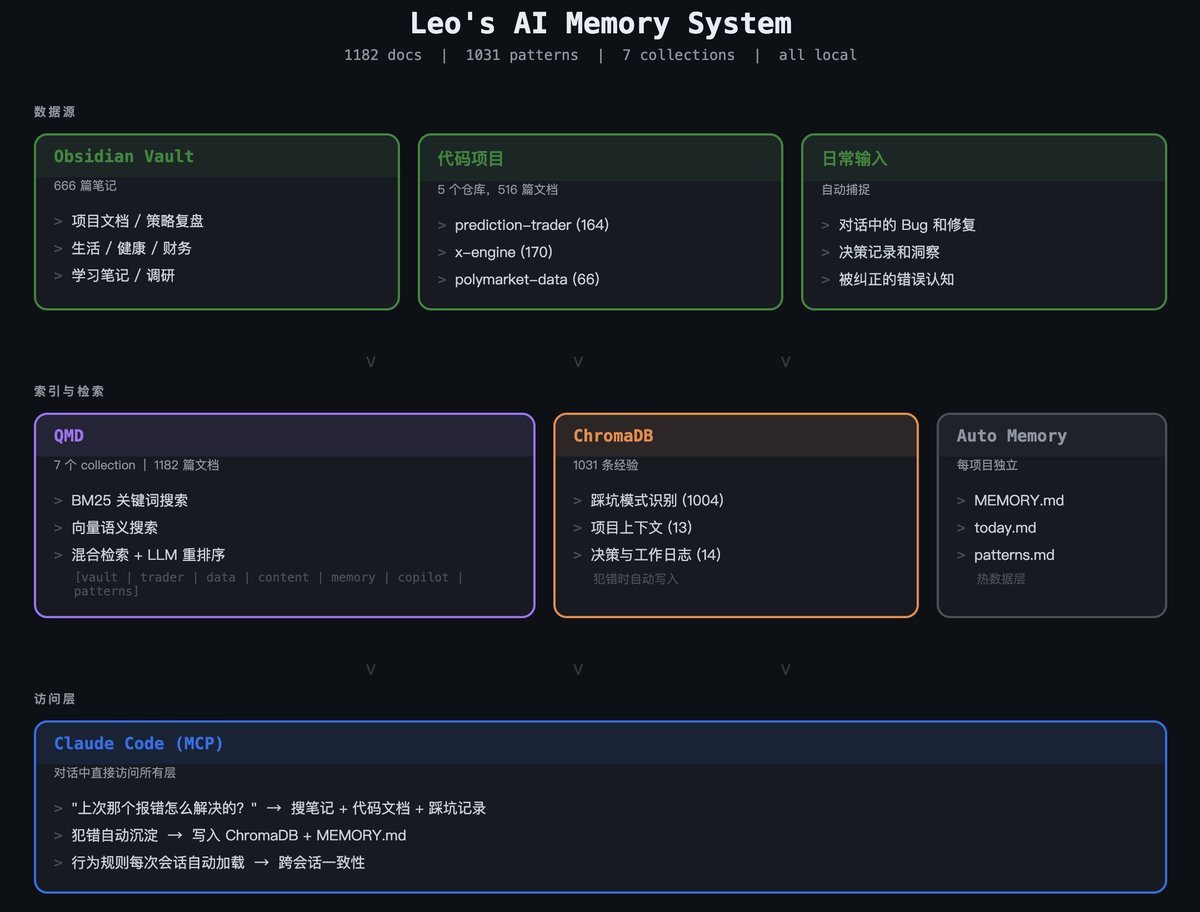Click the Obsidian Vault card header
The width and height of the screenshot is (1200, 912).
[x=124, y=156]
